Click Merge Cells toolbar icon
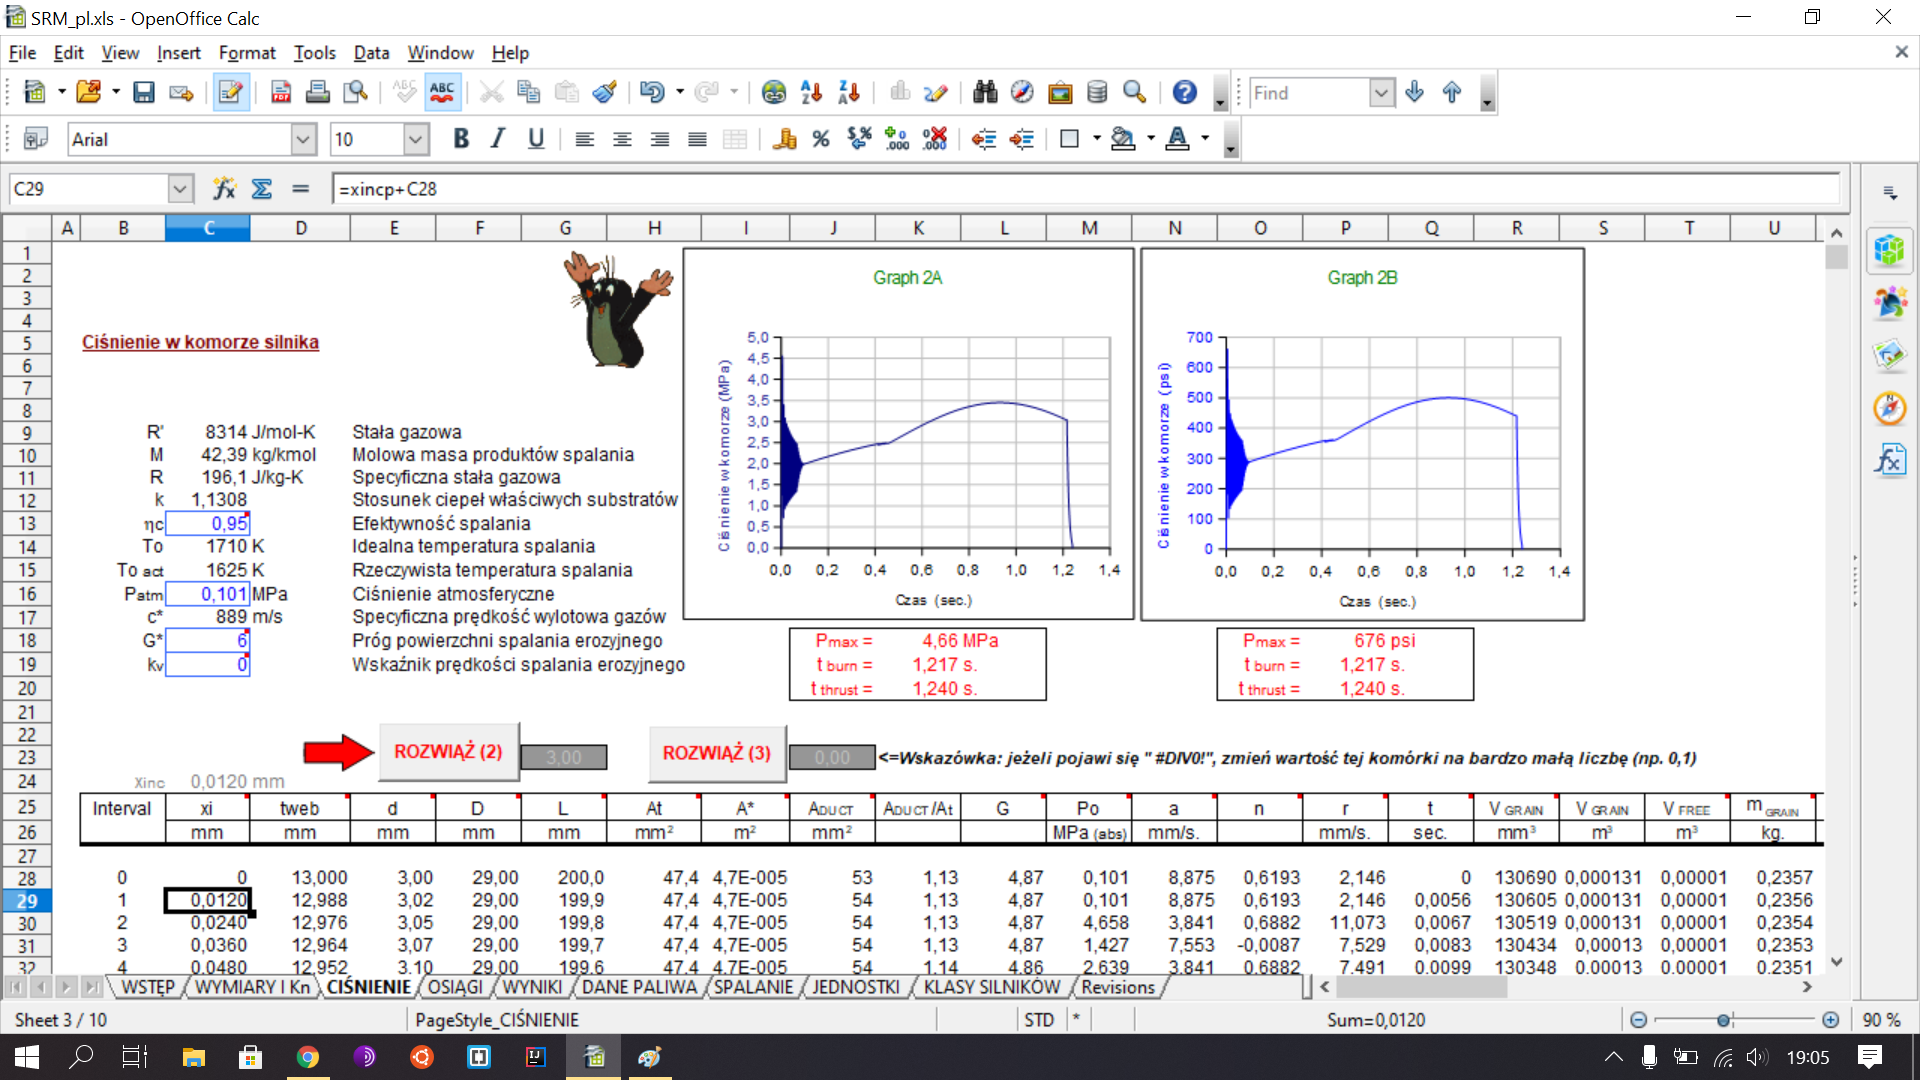The width and height of the screenshot is (1920, 1080). [x=735, y=140]
